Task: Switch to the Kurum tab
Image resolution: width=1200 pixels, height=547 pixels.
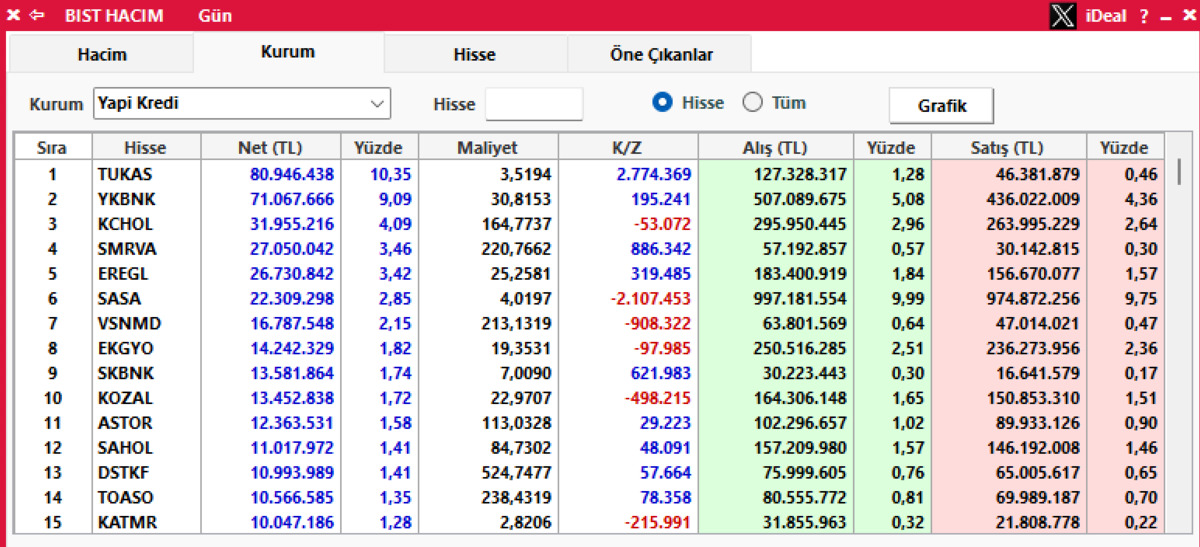Action: click(288, 52)
